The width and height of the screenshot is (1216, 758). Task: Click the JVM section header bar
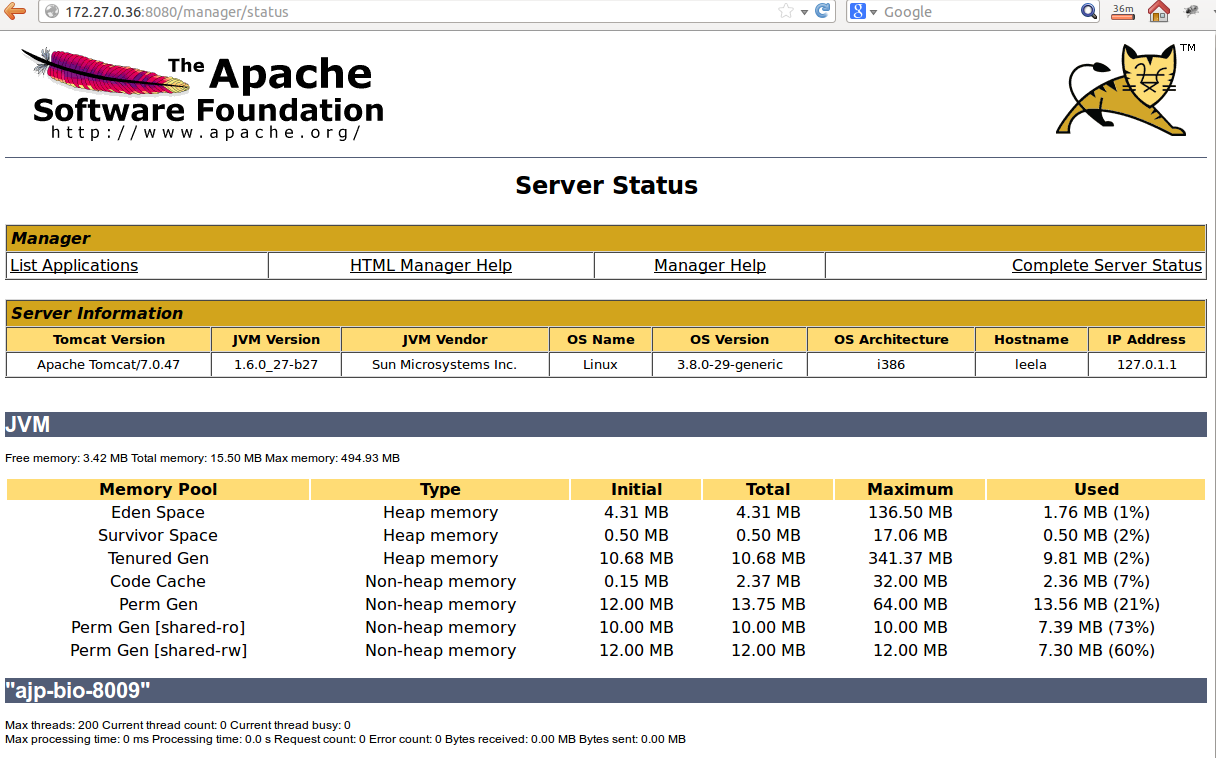606,425
